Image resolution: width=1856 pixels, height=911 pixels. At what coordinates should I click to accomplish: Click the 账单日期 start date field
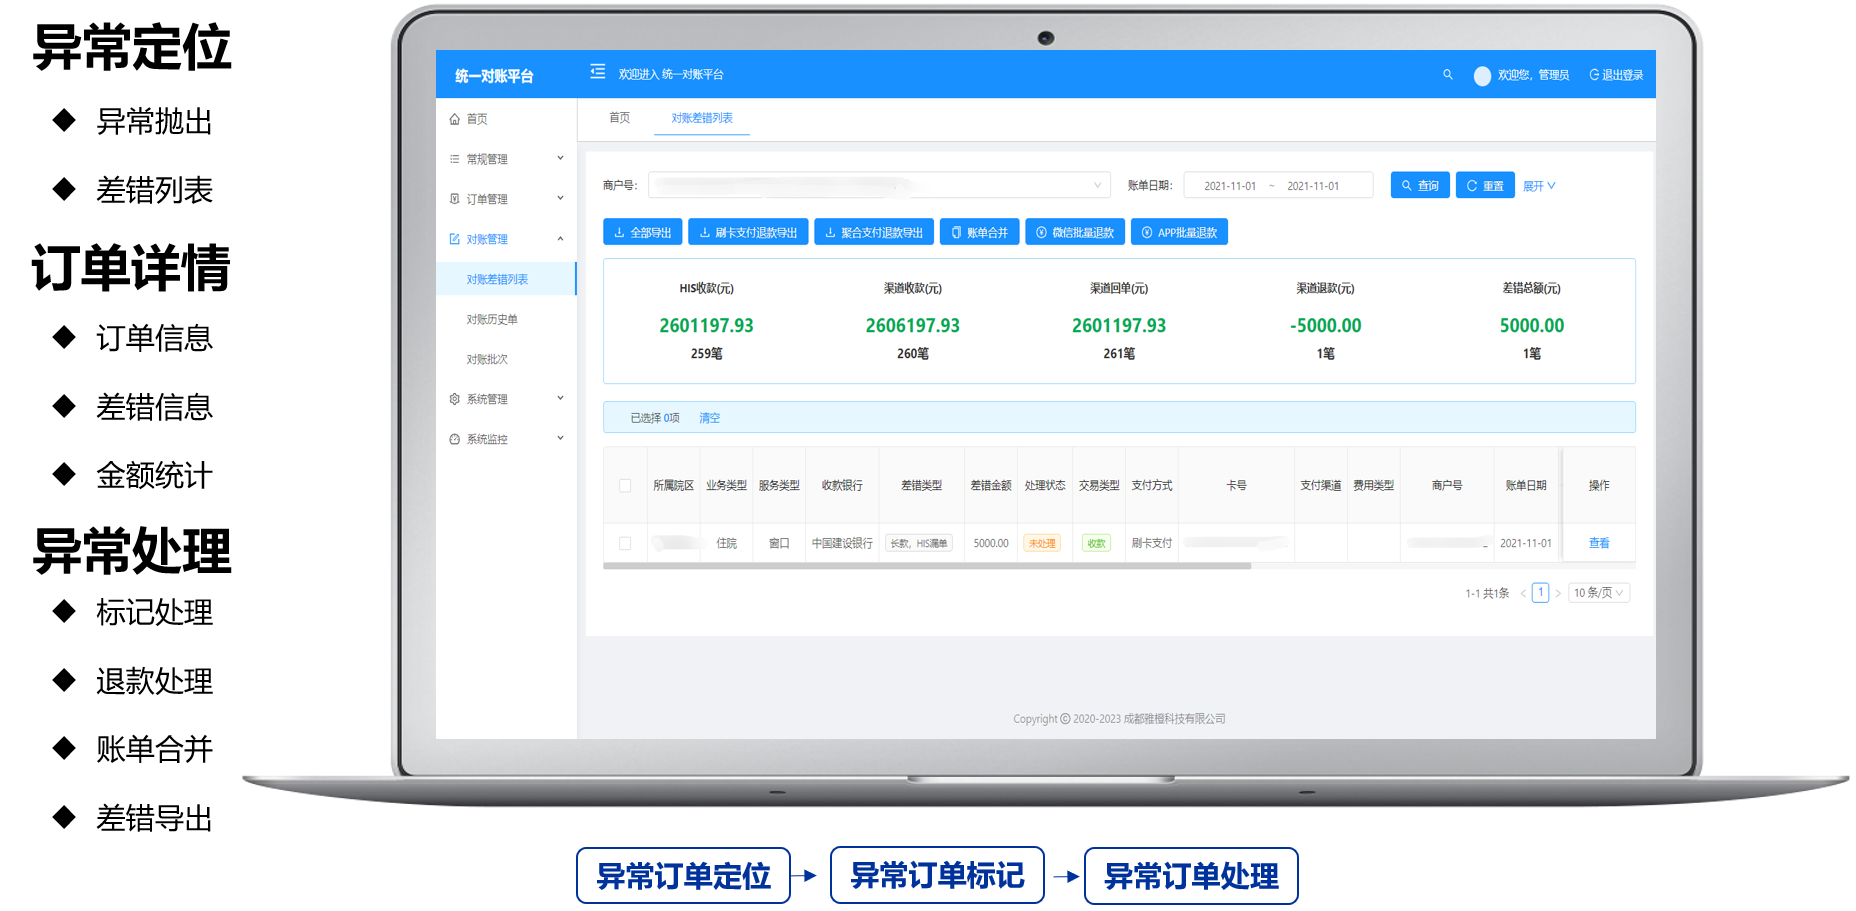(x=1229, y=186)
